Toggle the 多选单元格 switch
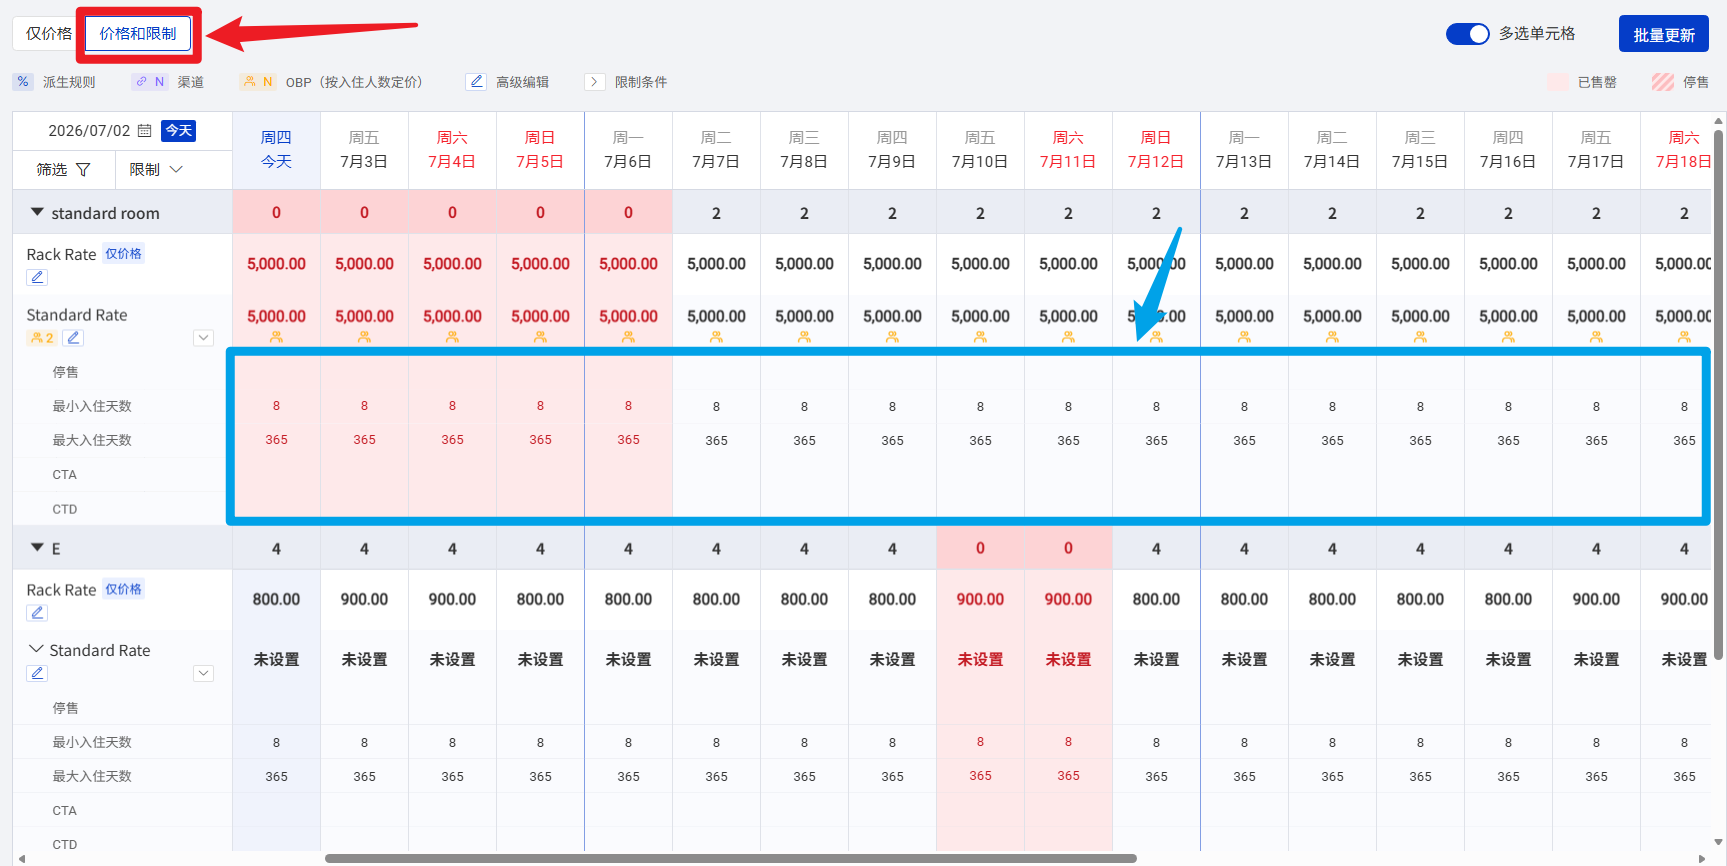 [1467, 34]
